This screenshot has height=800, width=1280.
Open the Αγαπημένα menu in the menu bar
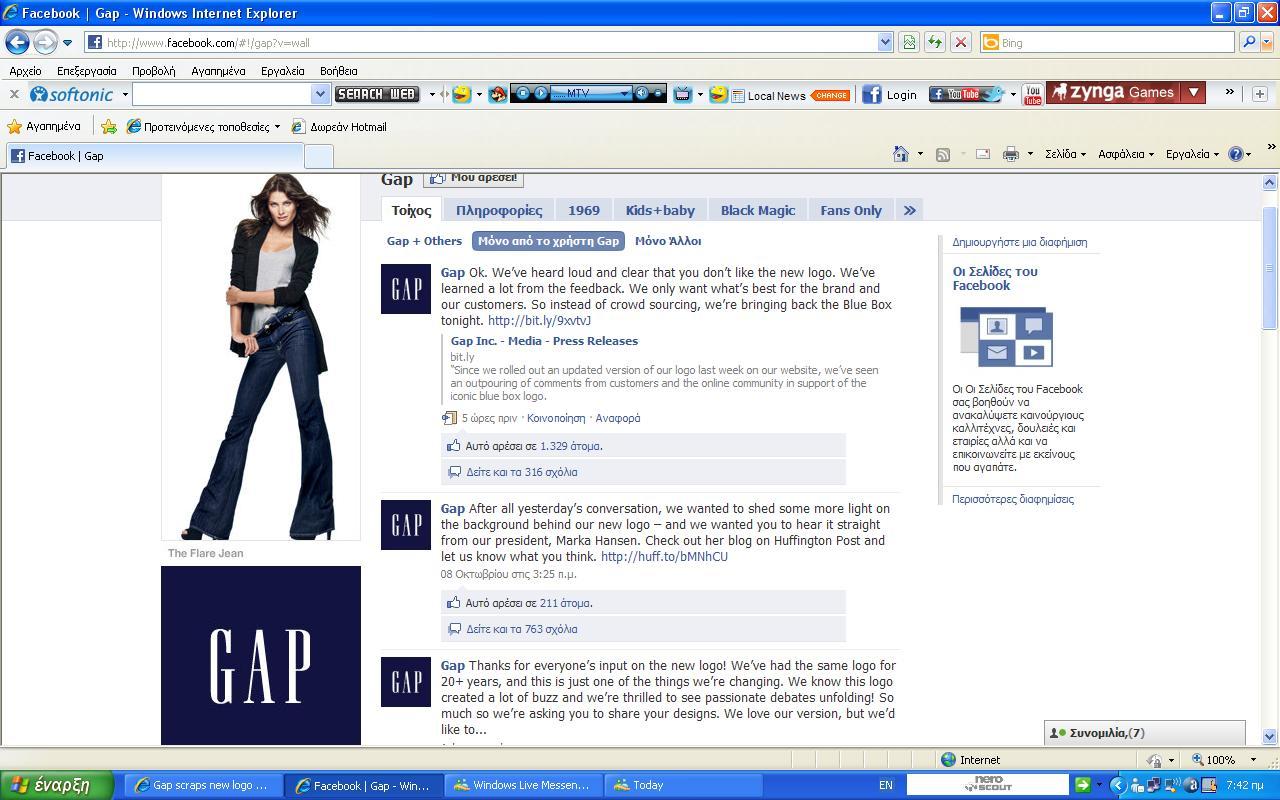pos(218,71)
